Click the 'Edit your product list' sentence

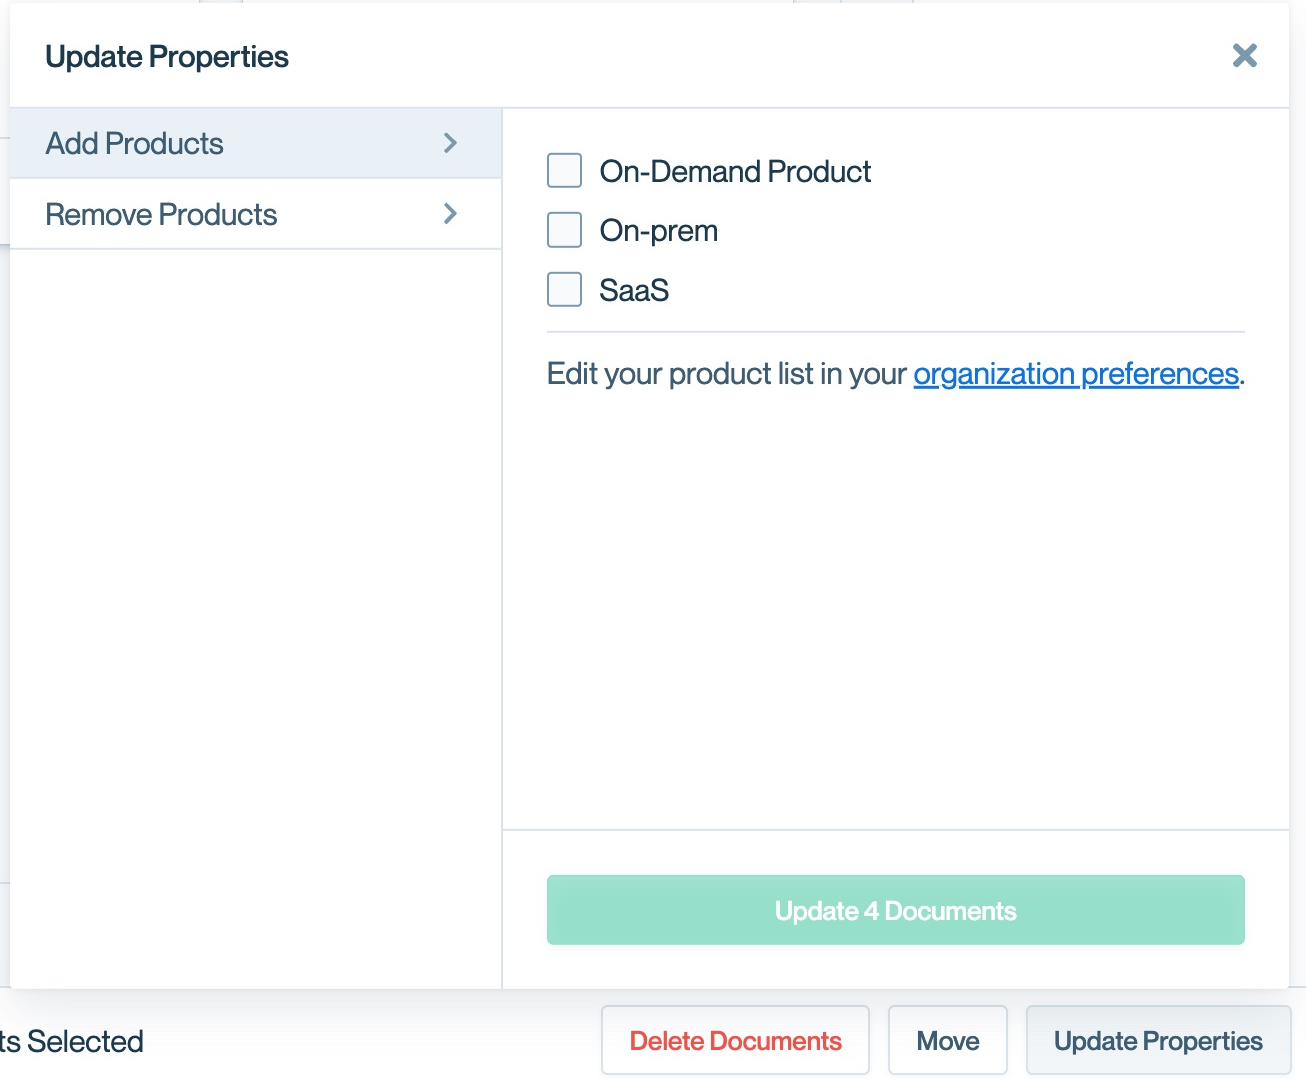pos(726,374)
